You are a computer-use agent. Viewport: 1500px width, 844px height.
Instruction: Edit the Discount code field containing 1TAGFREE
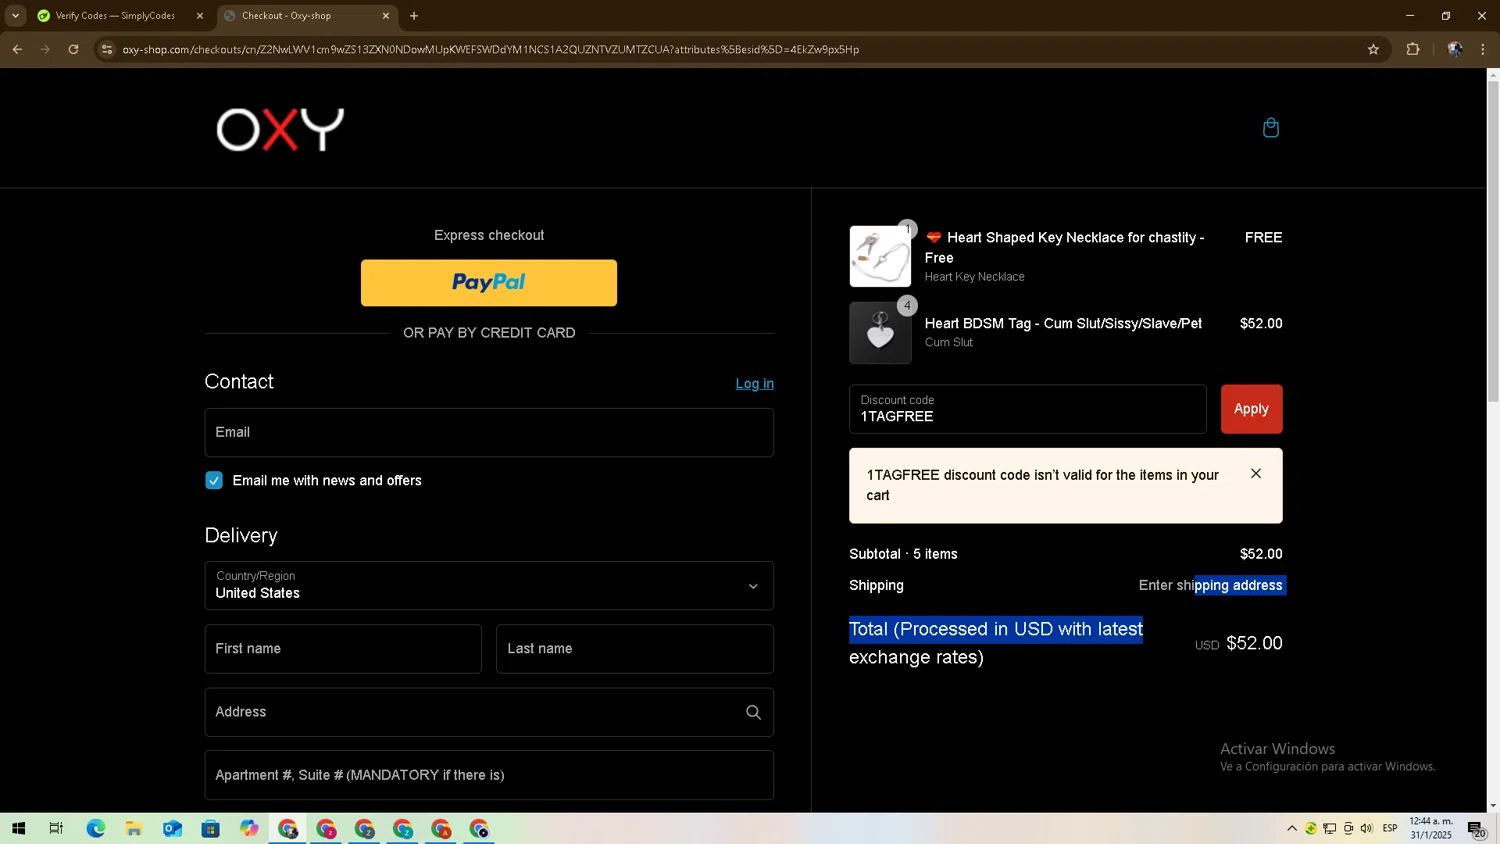tap(1027, 409)
